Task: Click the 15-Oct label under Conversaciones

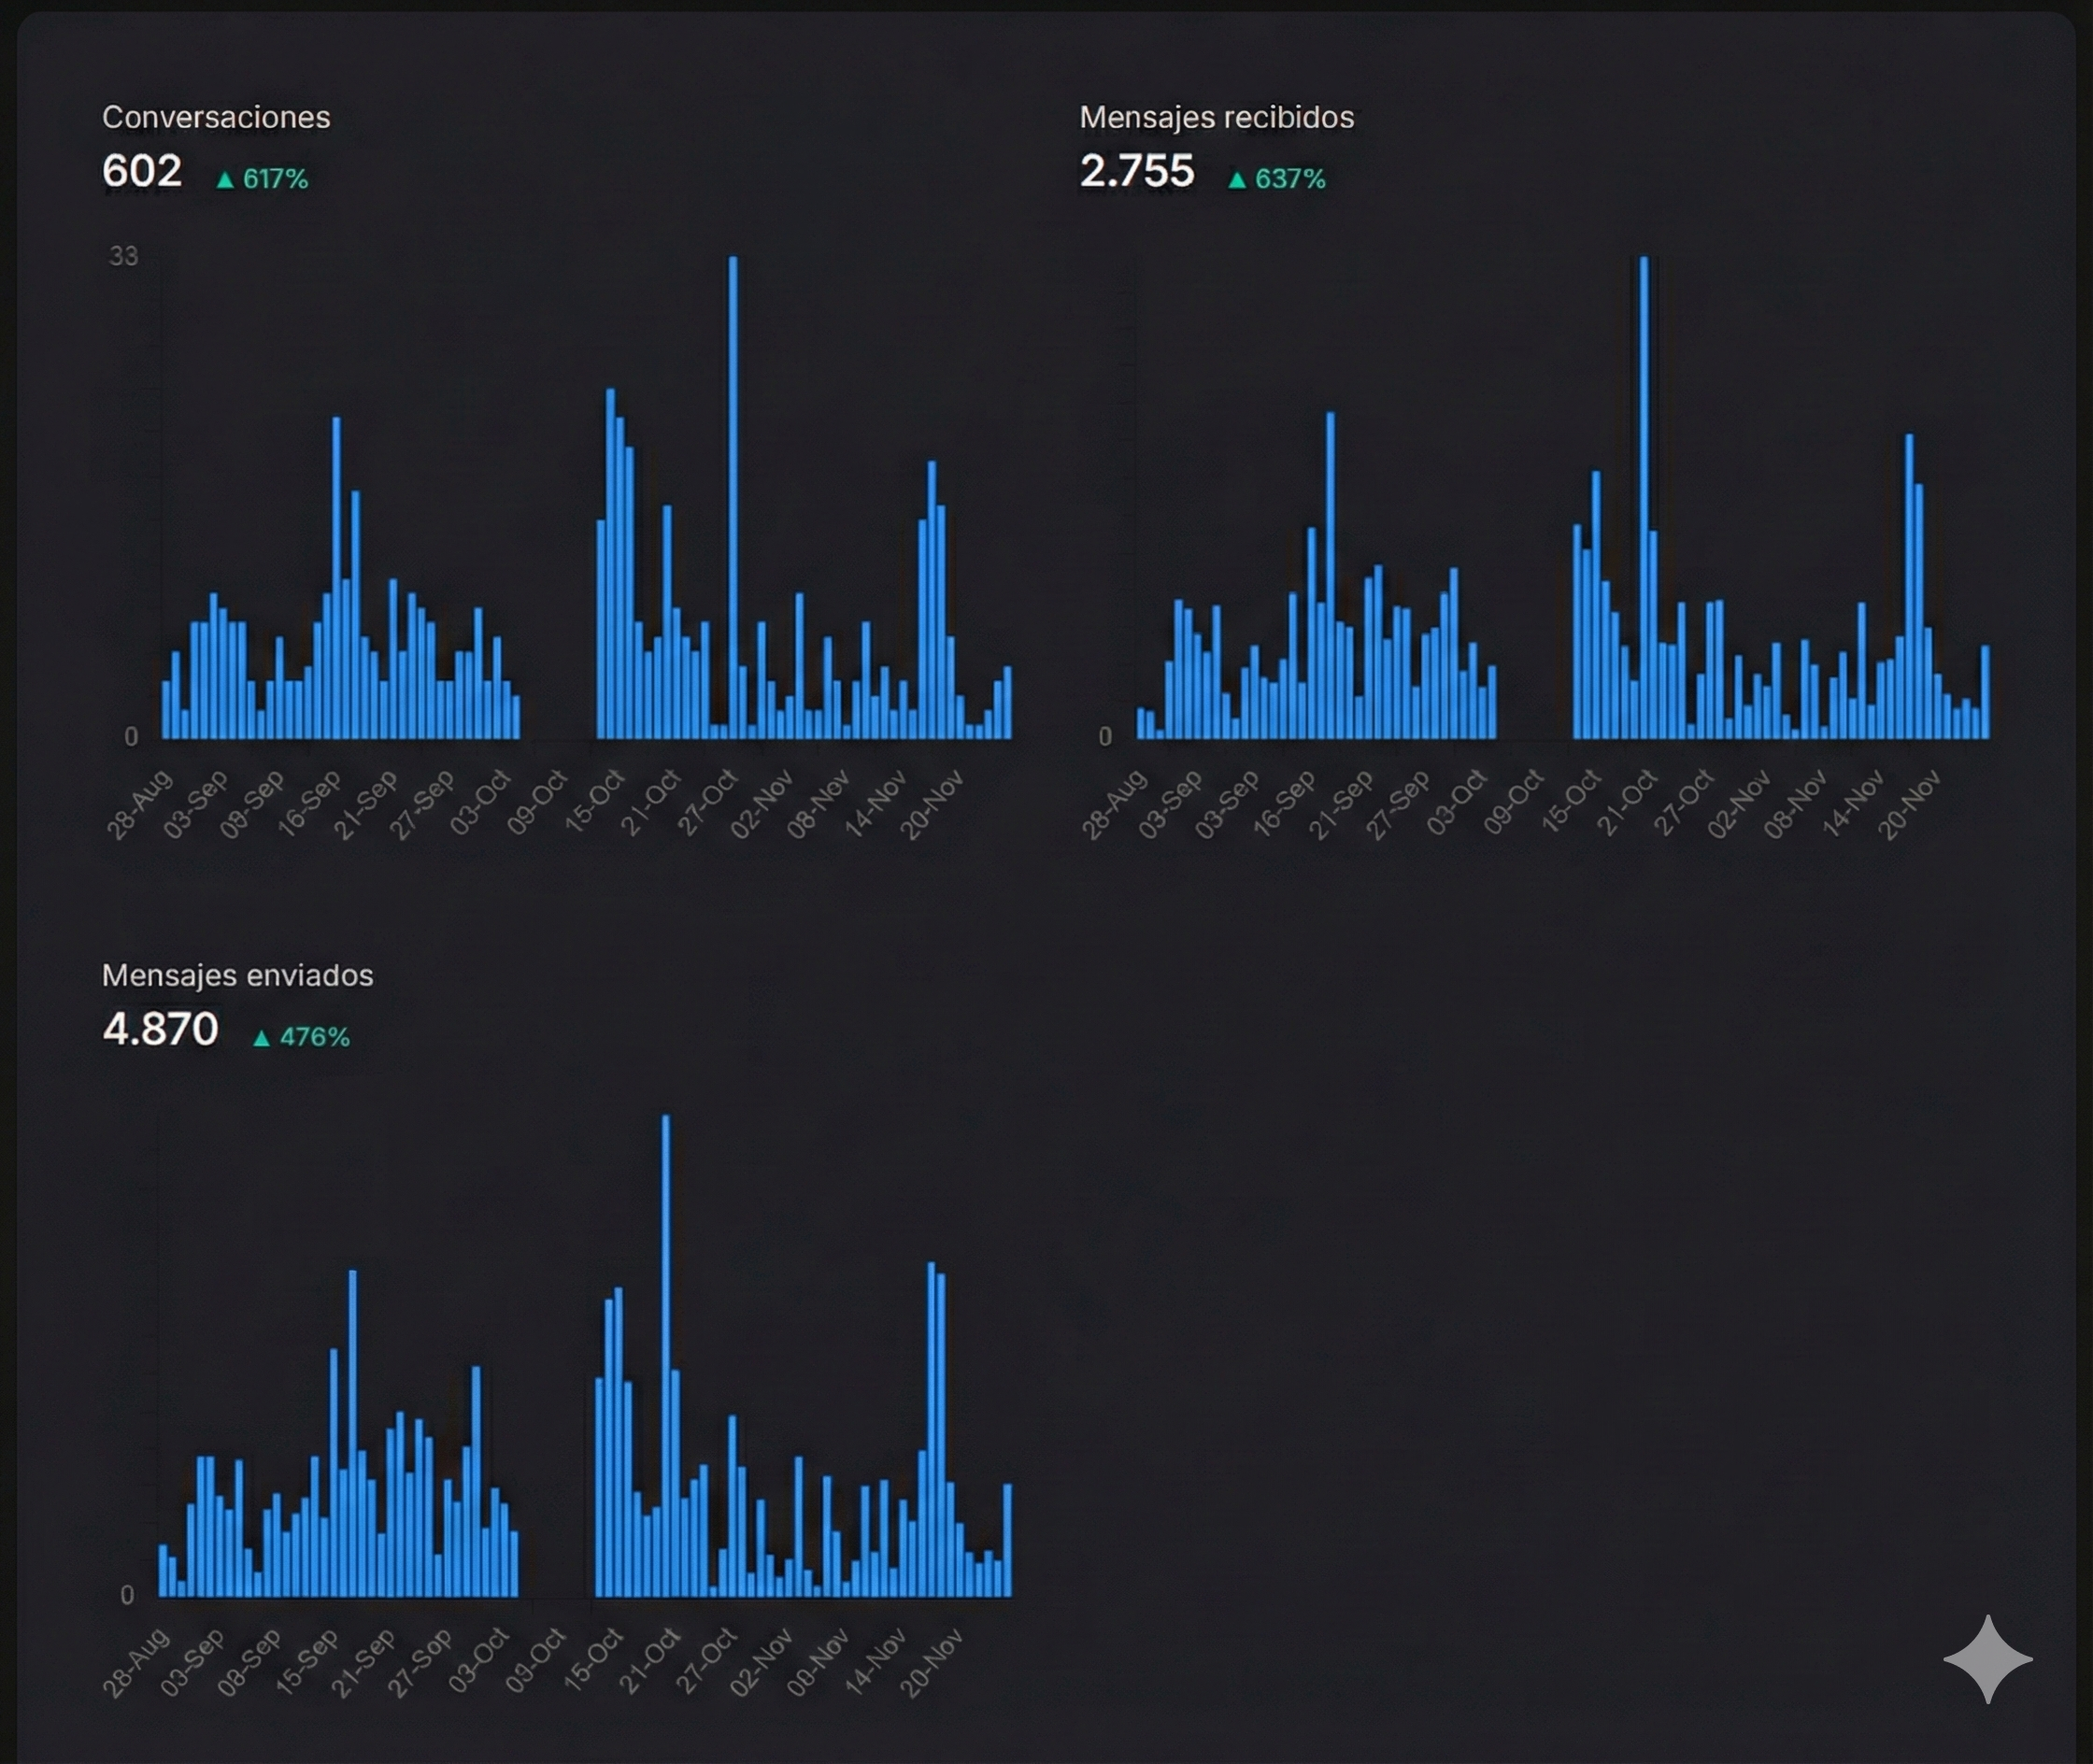Action: (596, 801)
